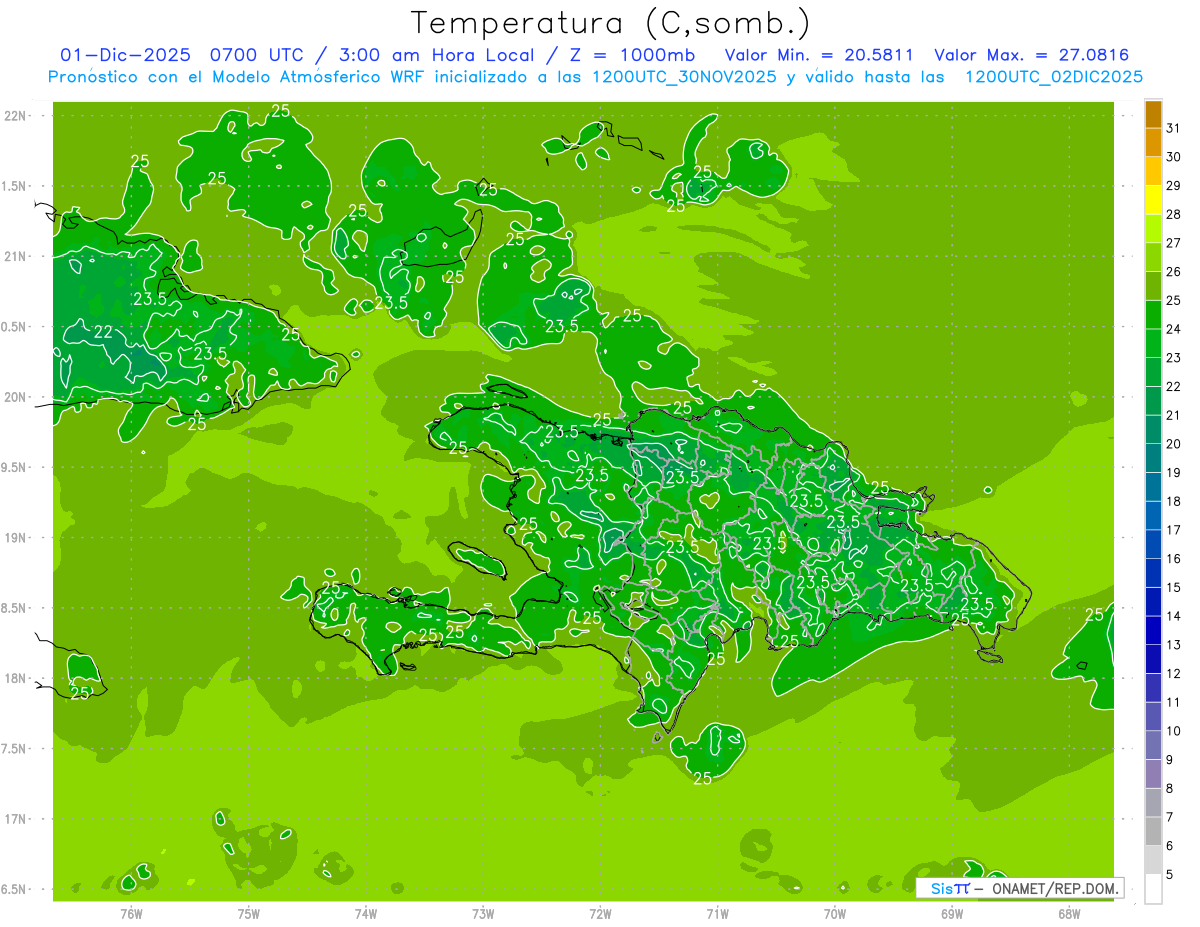Click 'Valor Min. = 20.5811' text

click(x=819, y=55)
